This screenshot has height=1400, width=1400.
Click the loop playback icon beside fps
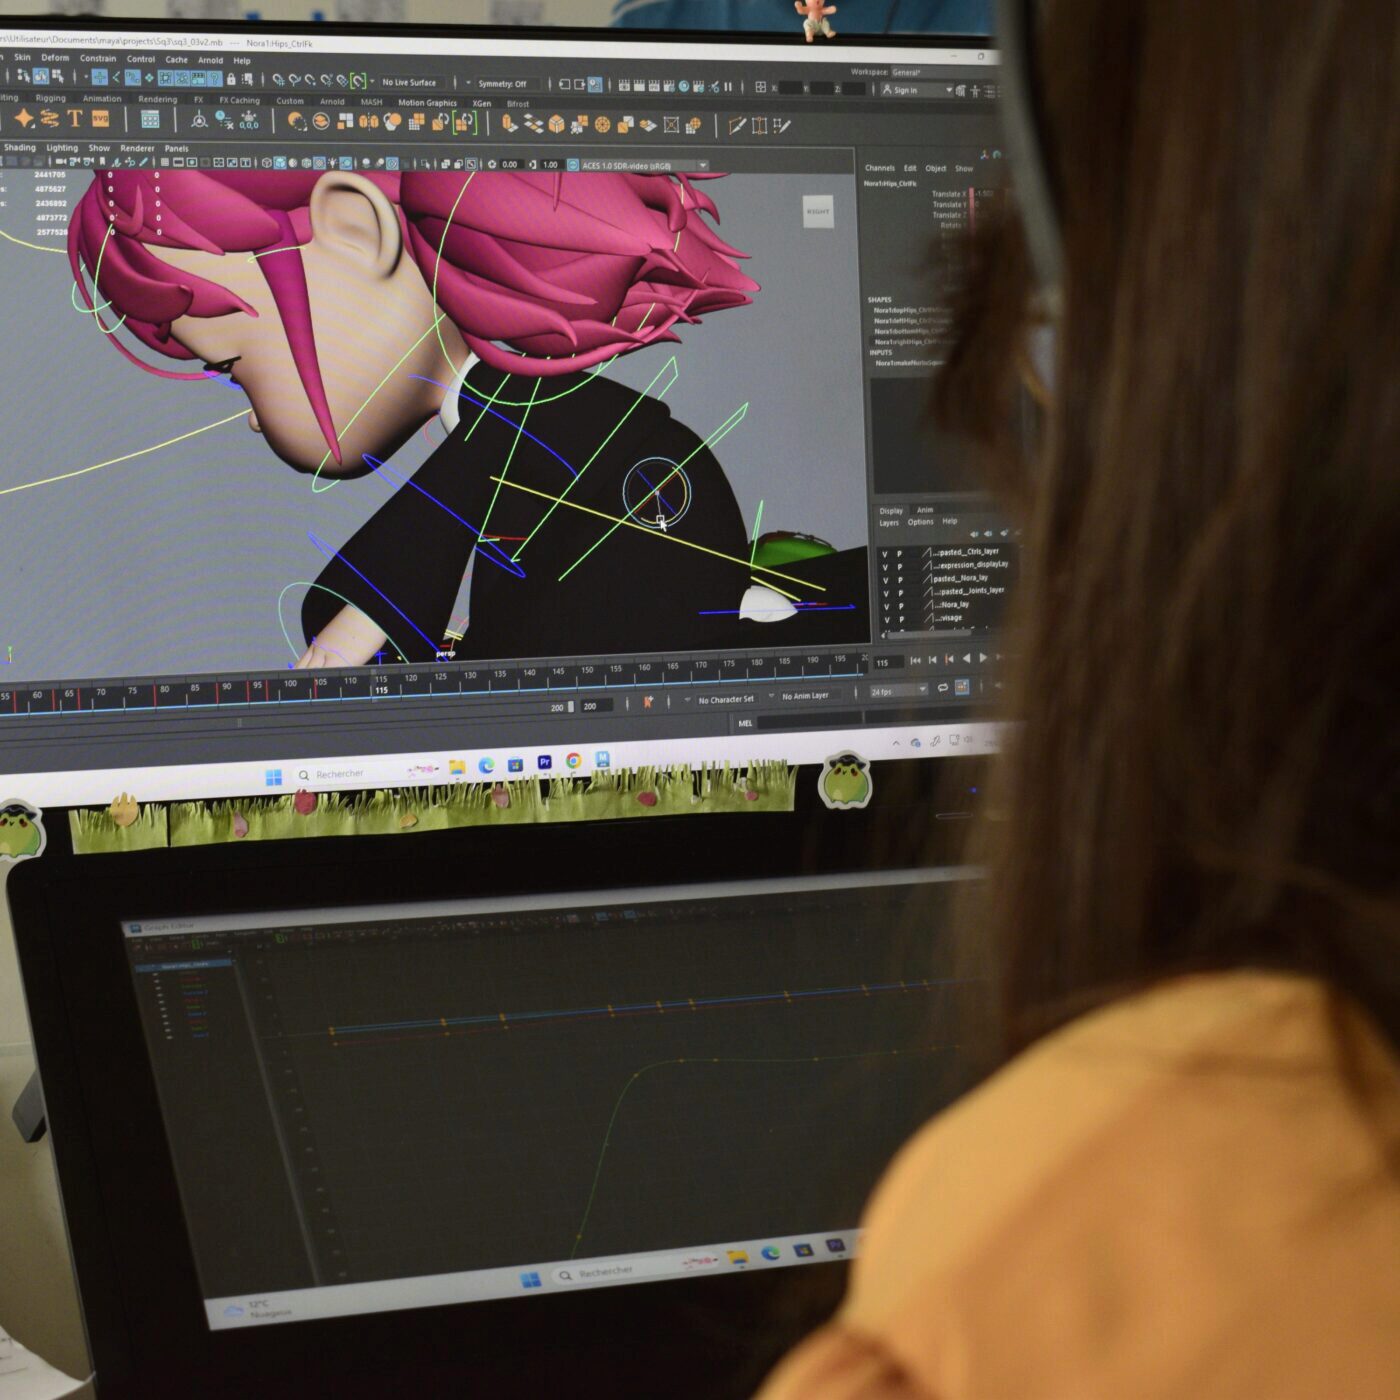point(942,688)
